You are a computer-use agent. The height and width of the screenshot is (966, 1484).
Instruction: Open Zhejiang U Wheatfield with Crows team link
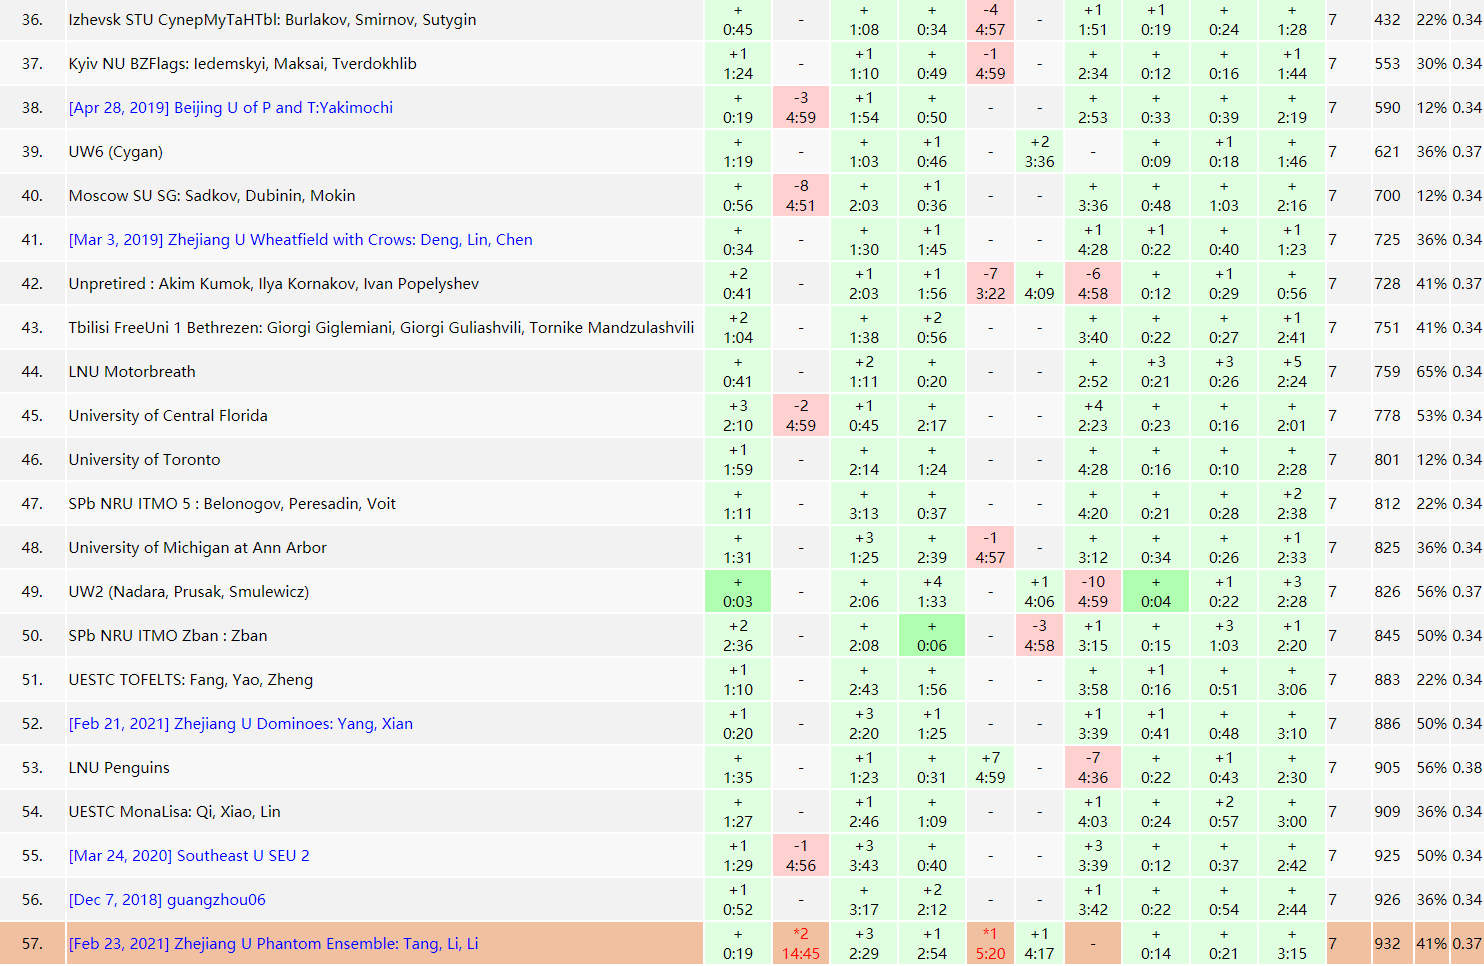300,240
